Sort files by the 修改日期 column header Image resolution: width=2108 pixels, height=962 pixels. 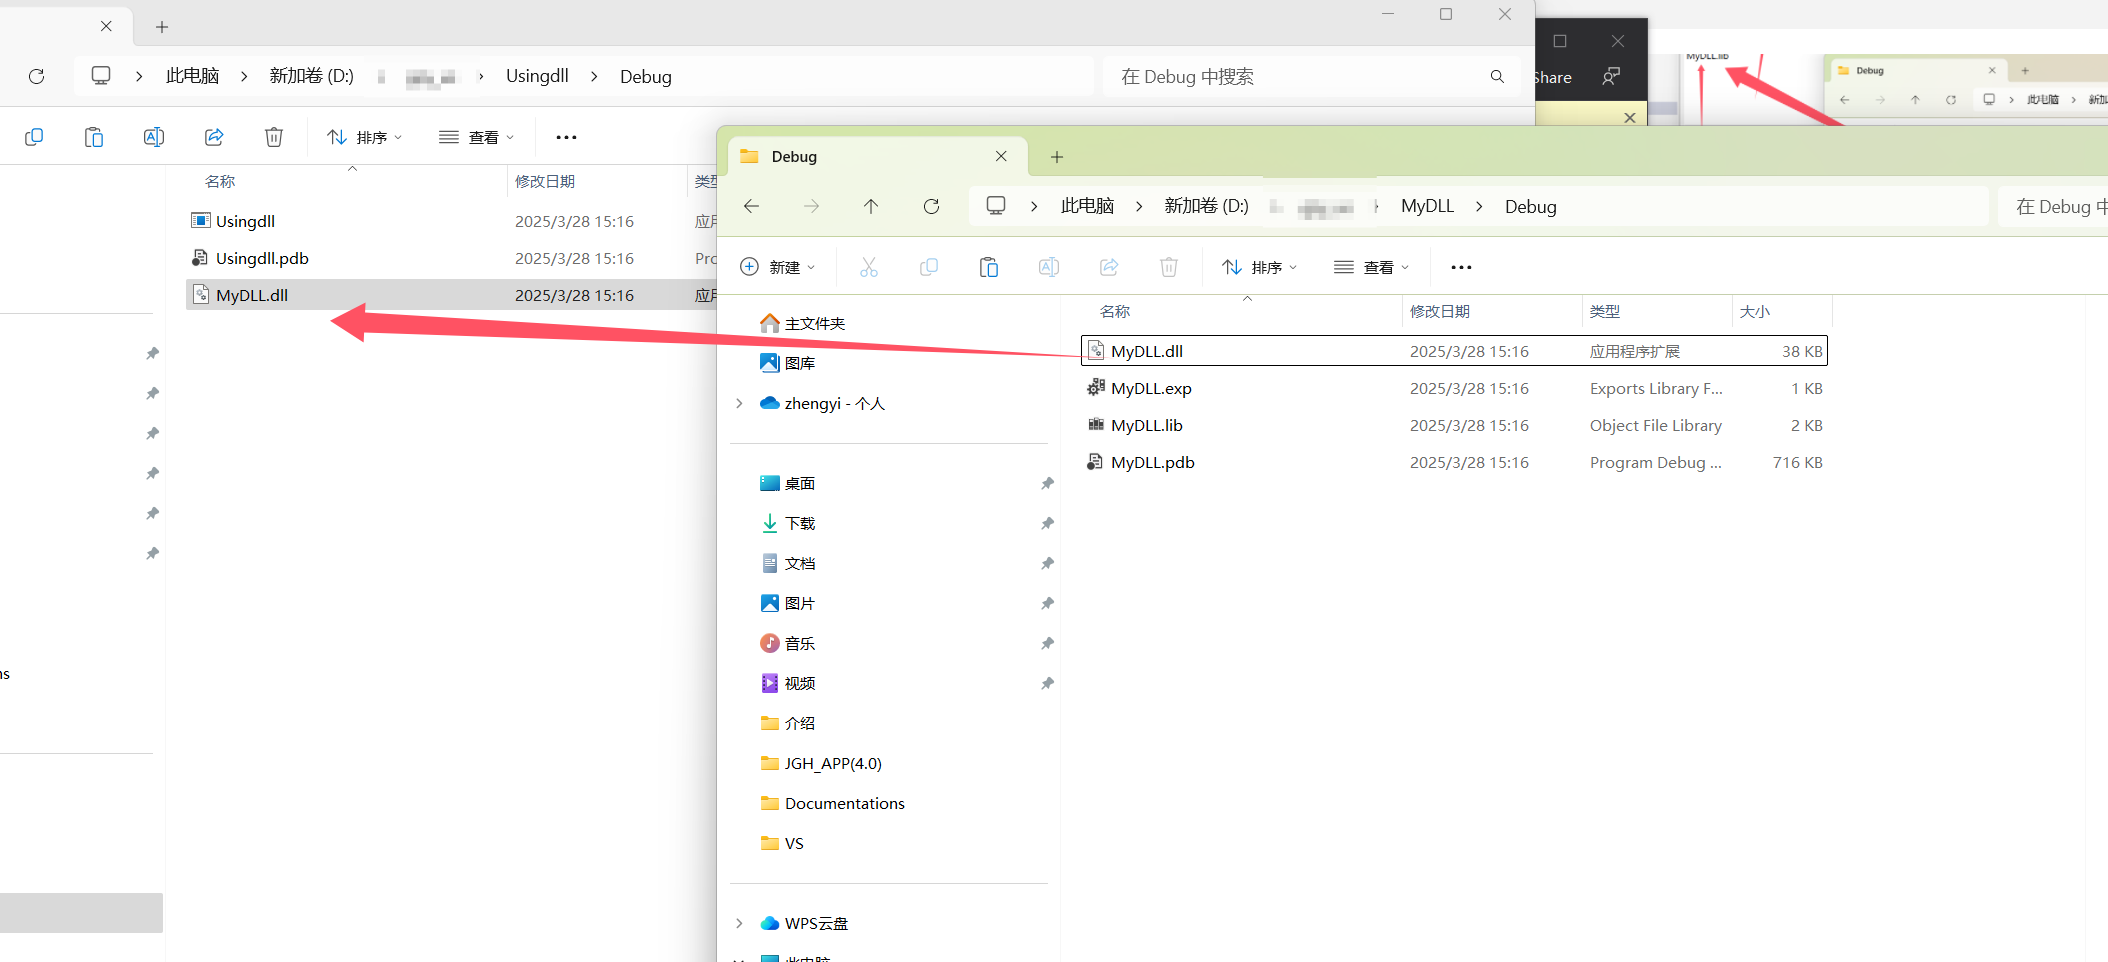[1440, 311]
